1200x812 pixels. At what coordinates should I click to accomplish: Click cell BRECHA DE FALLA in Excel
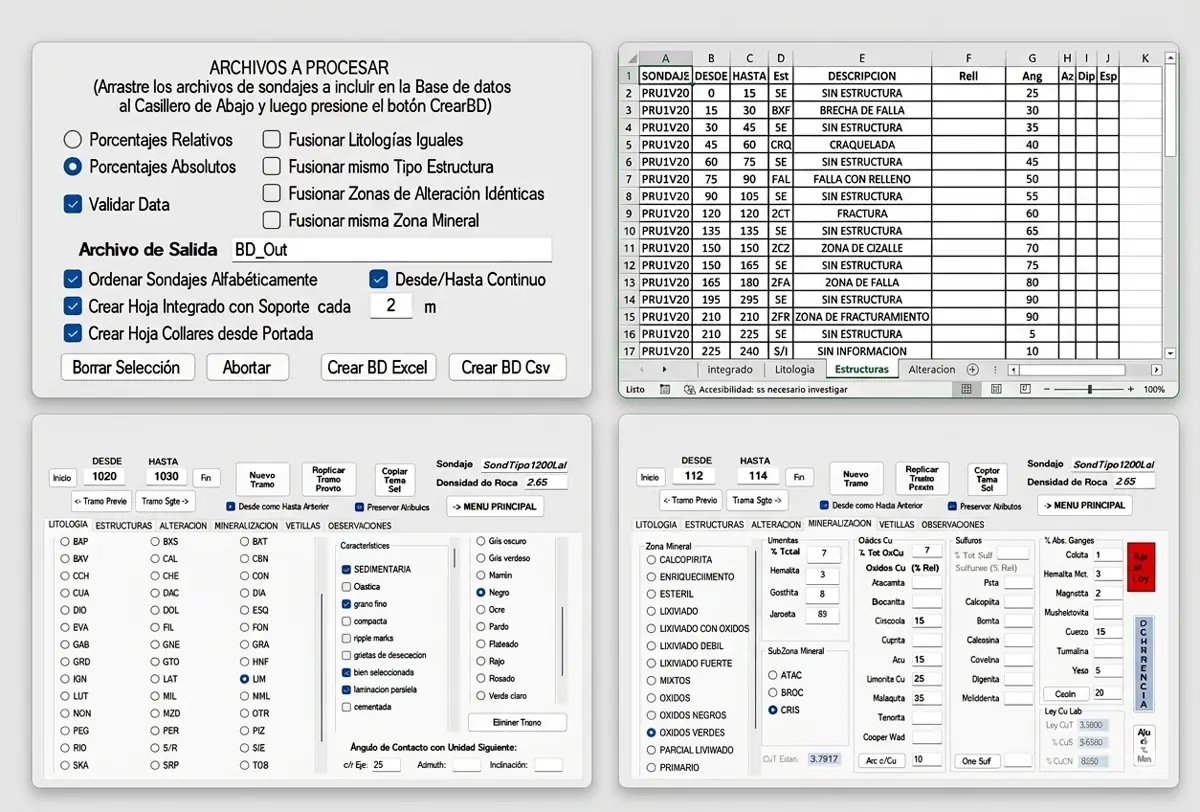862,110
